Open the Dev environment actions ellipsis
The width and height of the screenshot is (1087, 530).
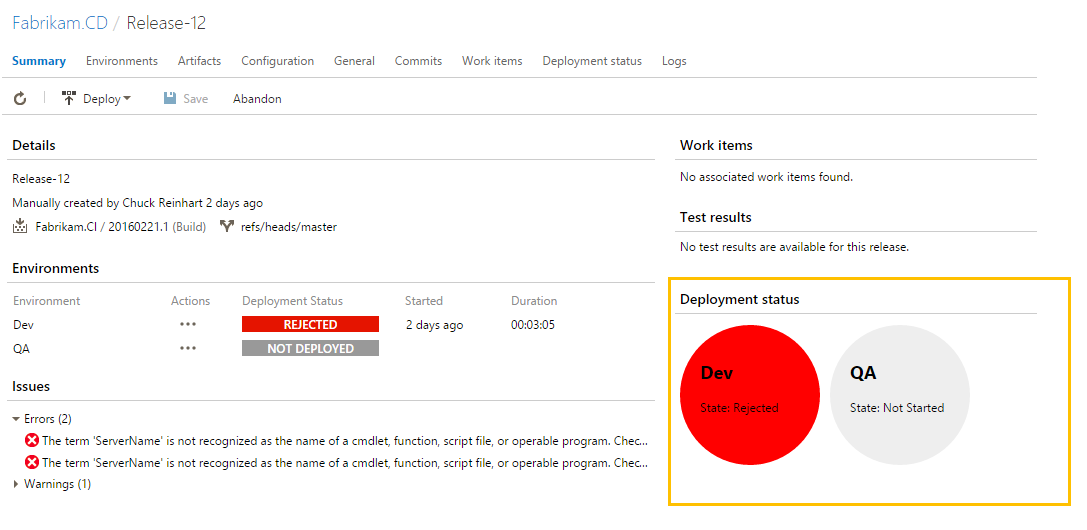click(188, 324)
